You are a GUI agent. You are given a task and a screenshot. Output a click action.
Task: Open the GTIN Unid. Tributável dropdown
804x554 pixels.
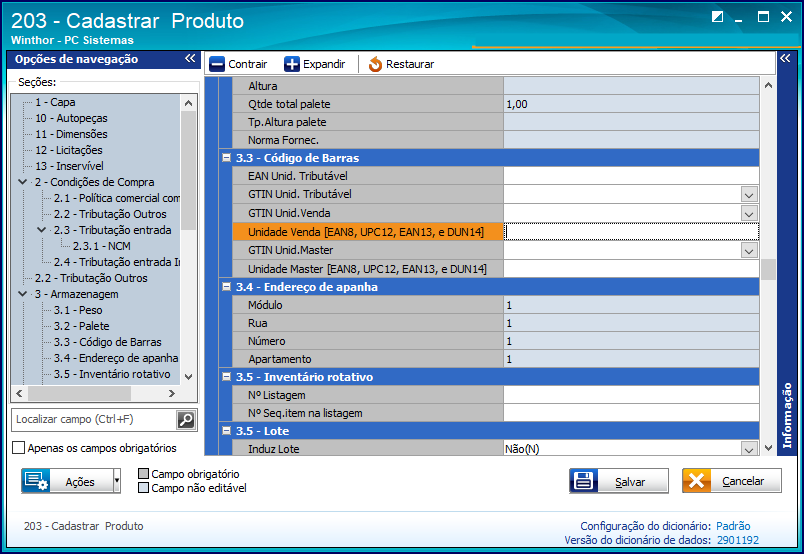749,195
